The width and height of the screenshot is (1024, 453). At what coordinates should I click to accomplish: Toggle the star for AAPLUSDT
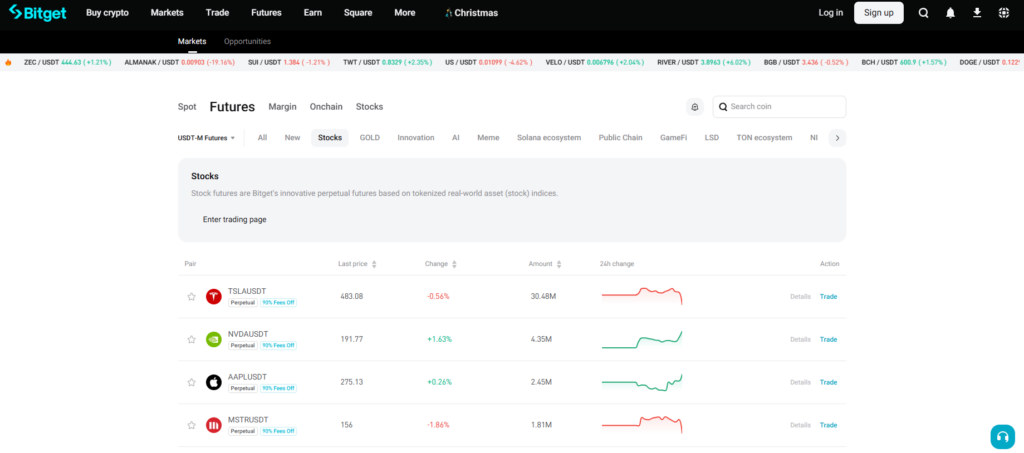[191, 382]
